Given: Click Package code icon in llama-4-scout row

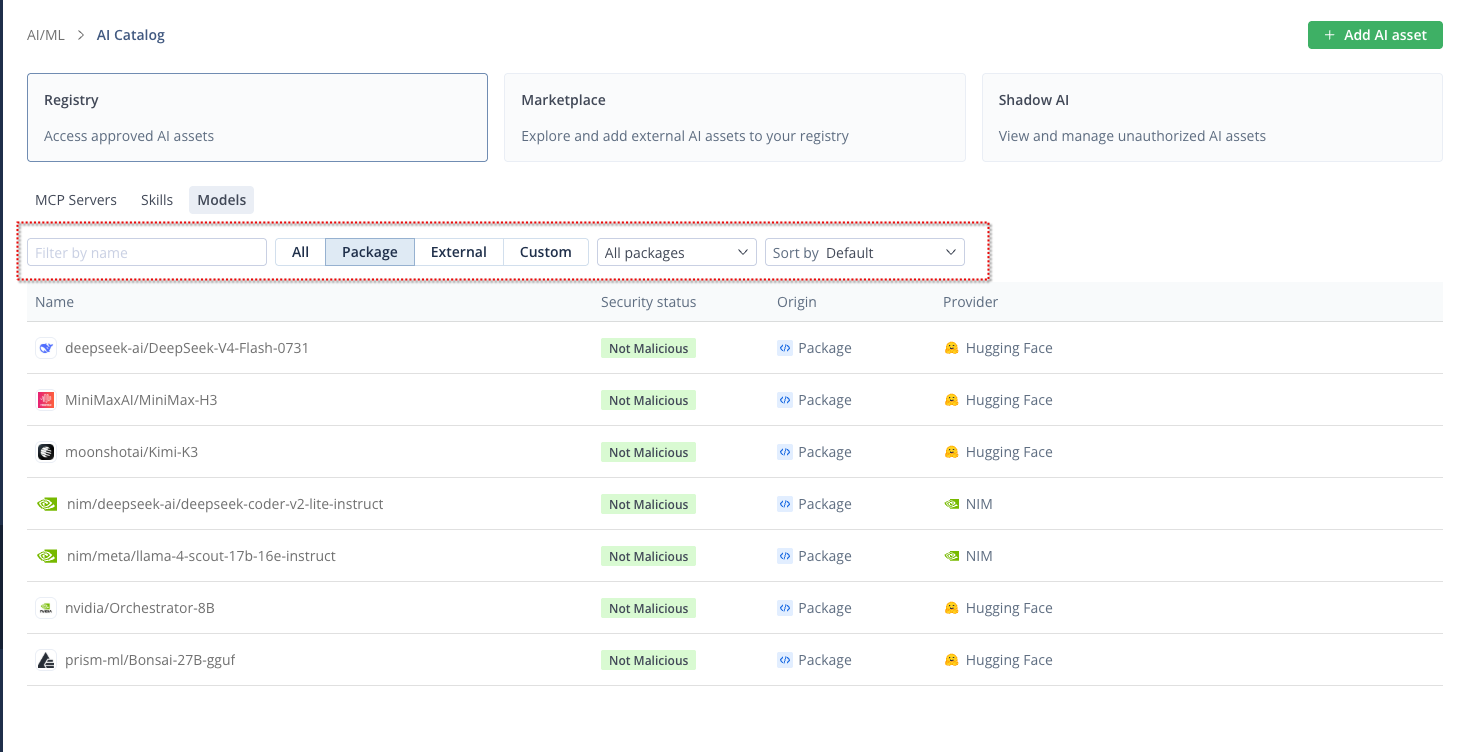Looking at the screenshot, I should (x=785, y=556).
